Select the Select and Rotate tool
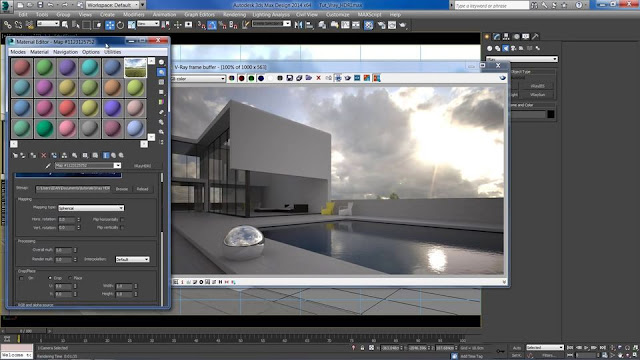 coord(120,25)
